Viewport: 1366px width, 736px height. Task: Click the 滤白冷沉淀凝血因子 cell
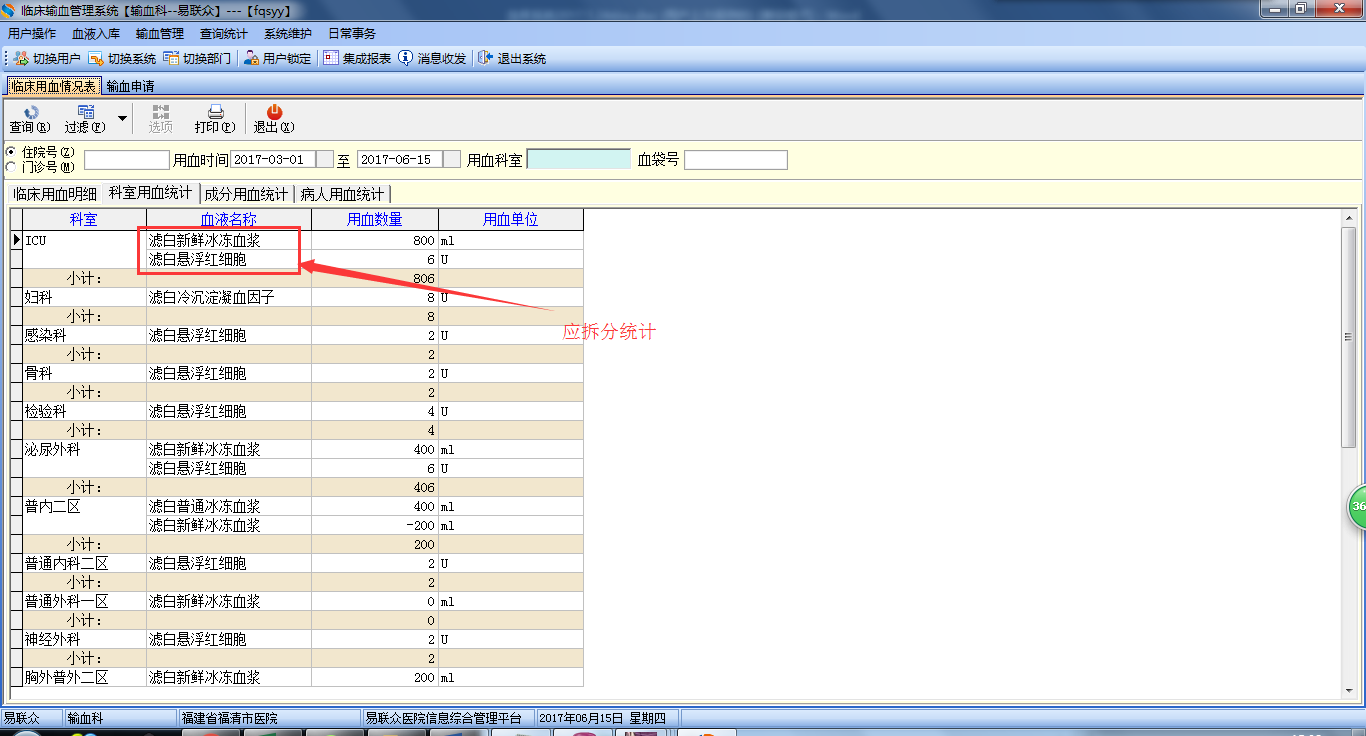[x=229, y=298]
